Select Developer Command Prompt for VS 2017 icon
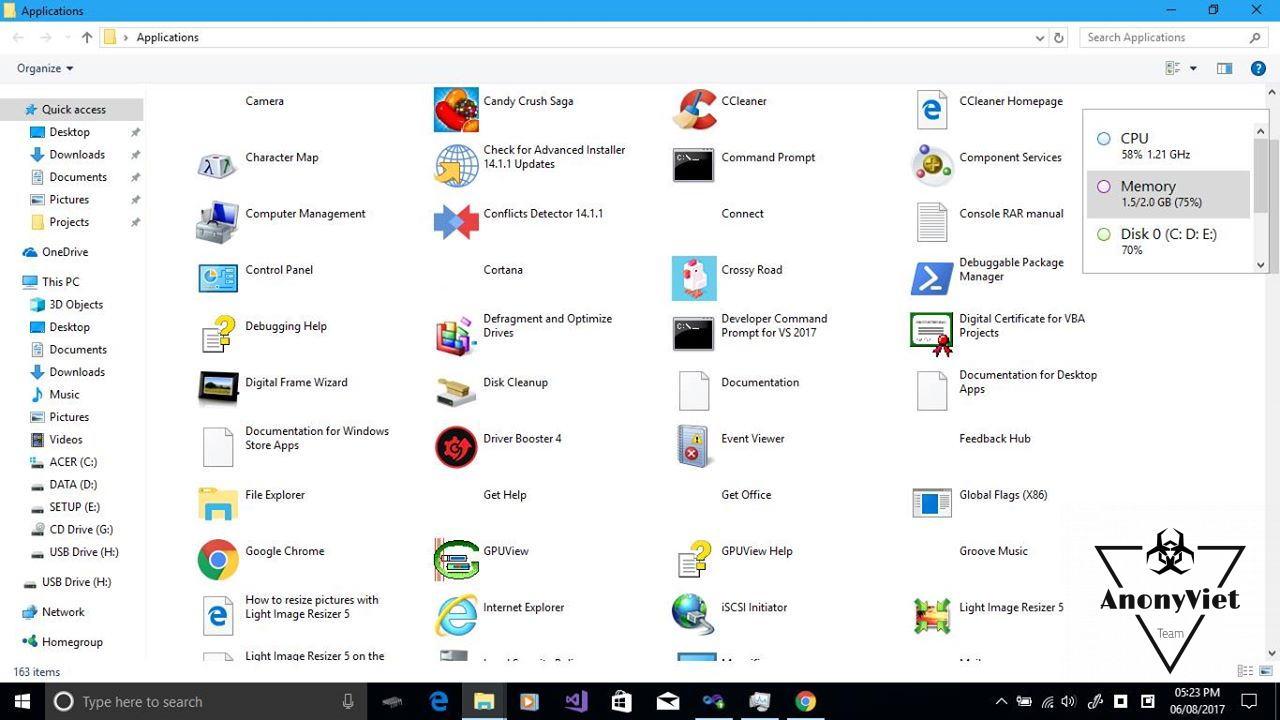The image size is (1280, 720). point(693,334)
